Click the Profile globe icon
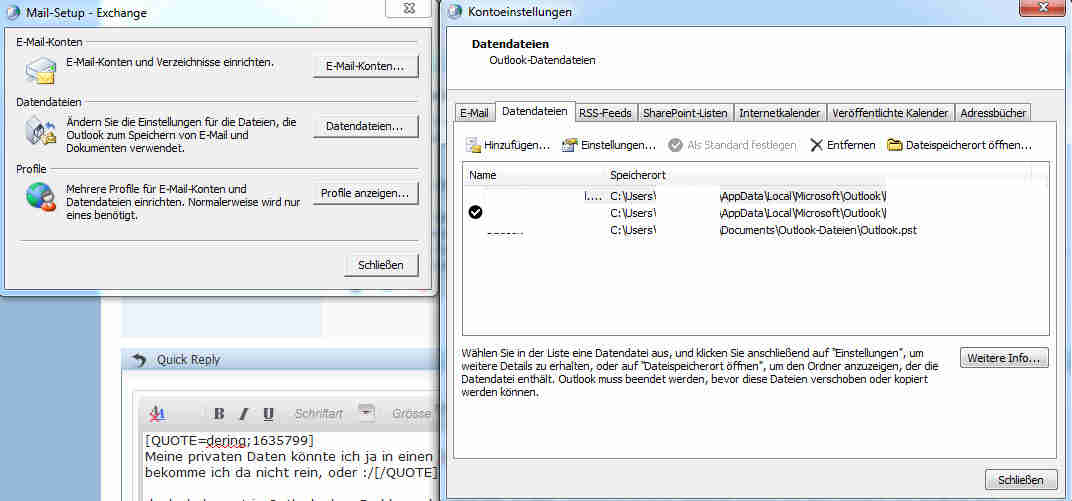Screen dimensions: 1072x501 tap(41, 197)
